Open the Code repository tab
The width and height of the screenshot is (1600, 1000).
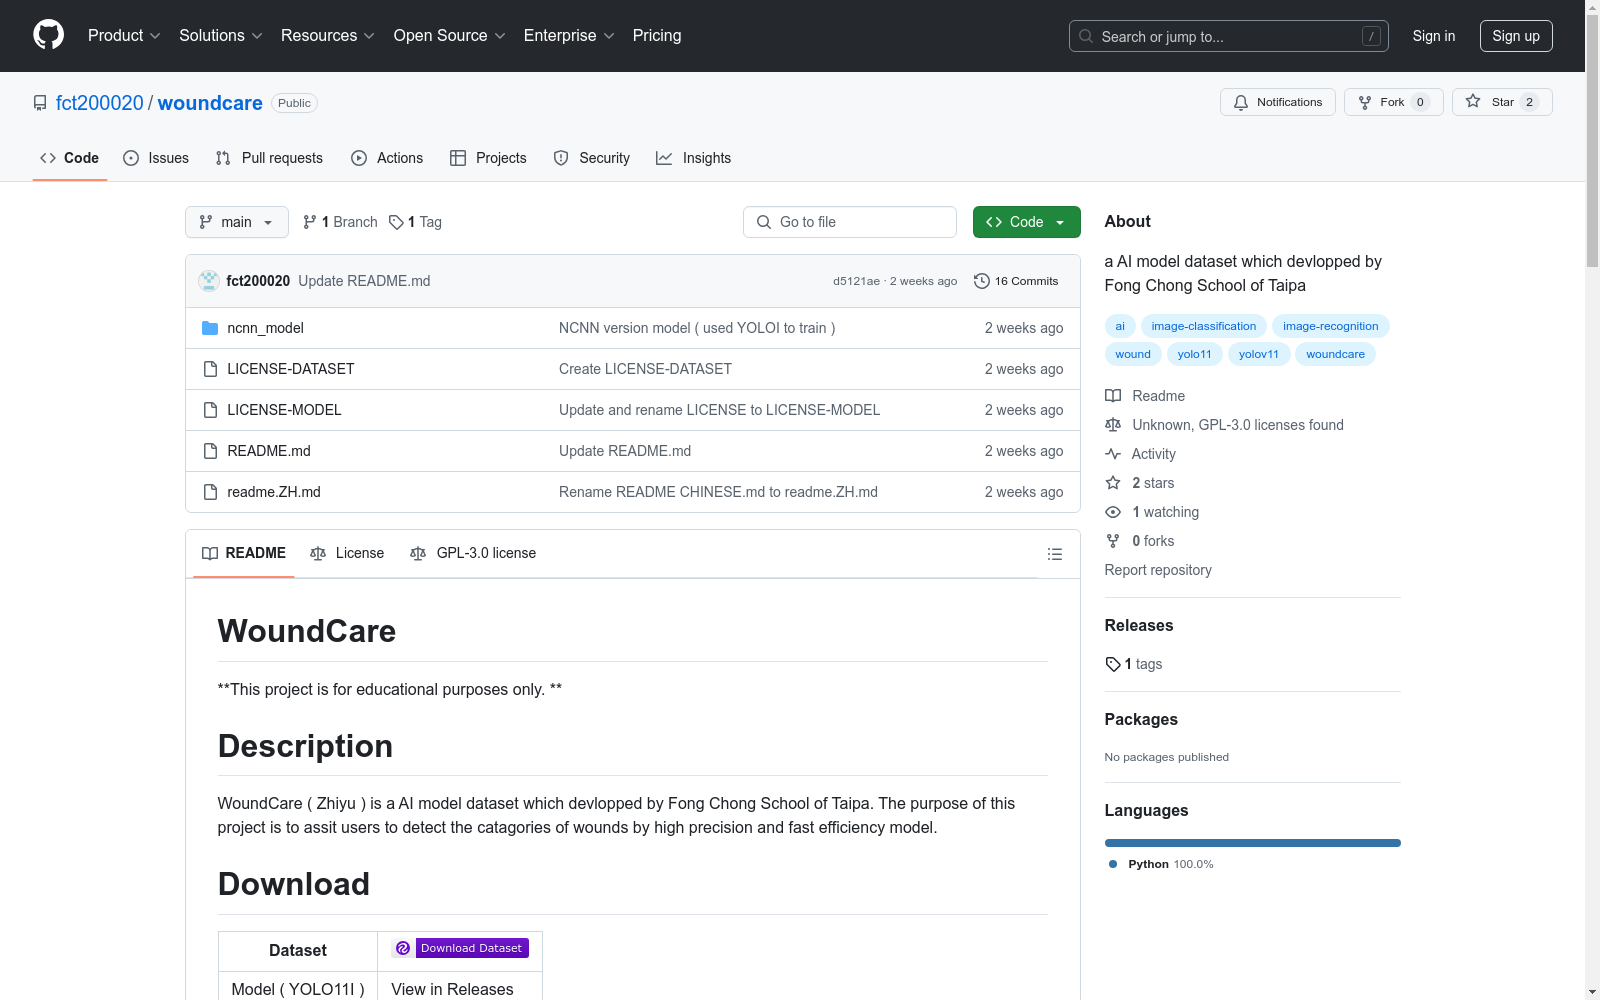[x=70, y=158]
